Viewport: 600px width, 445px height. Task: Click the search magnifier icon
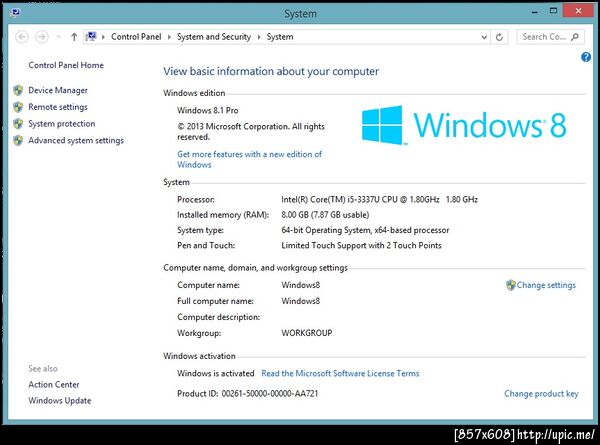click(575, 37)
